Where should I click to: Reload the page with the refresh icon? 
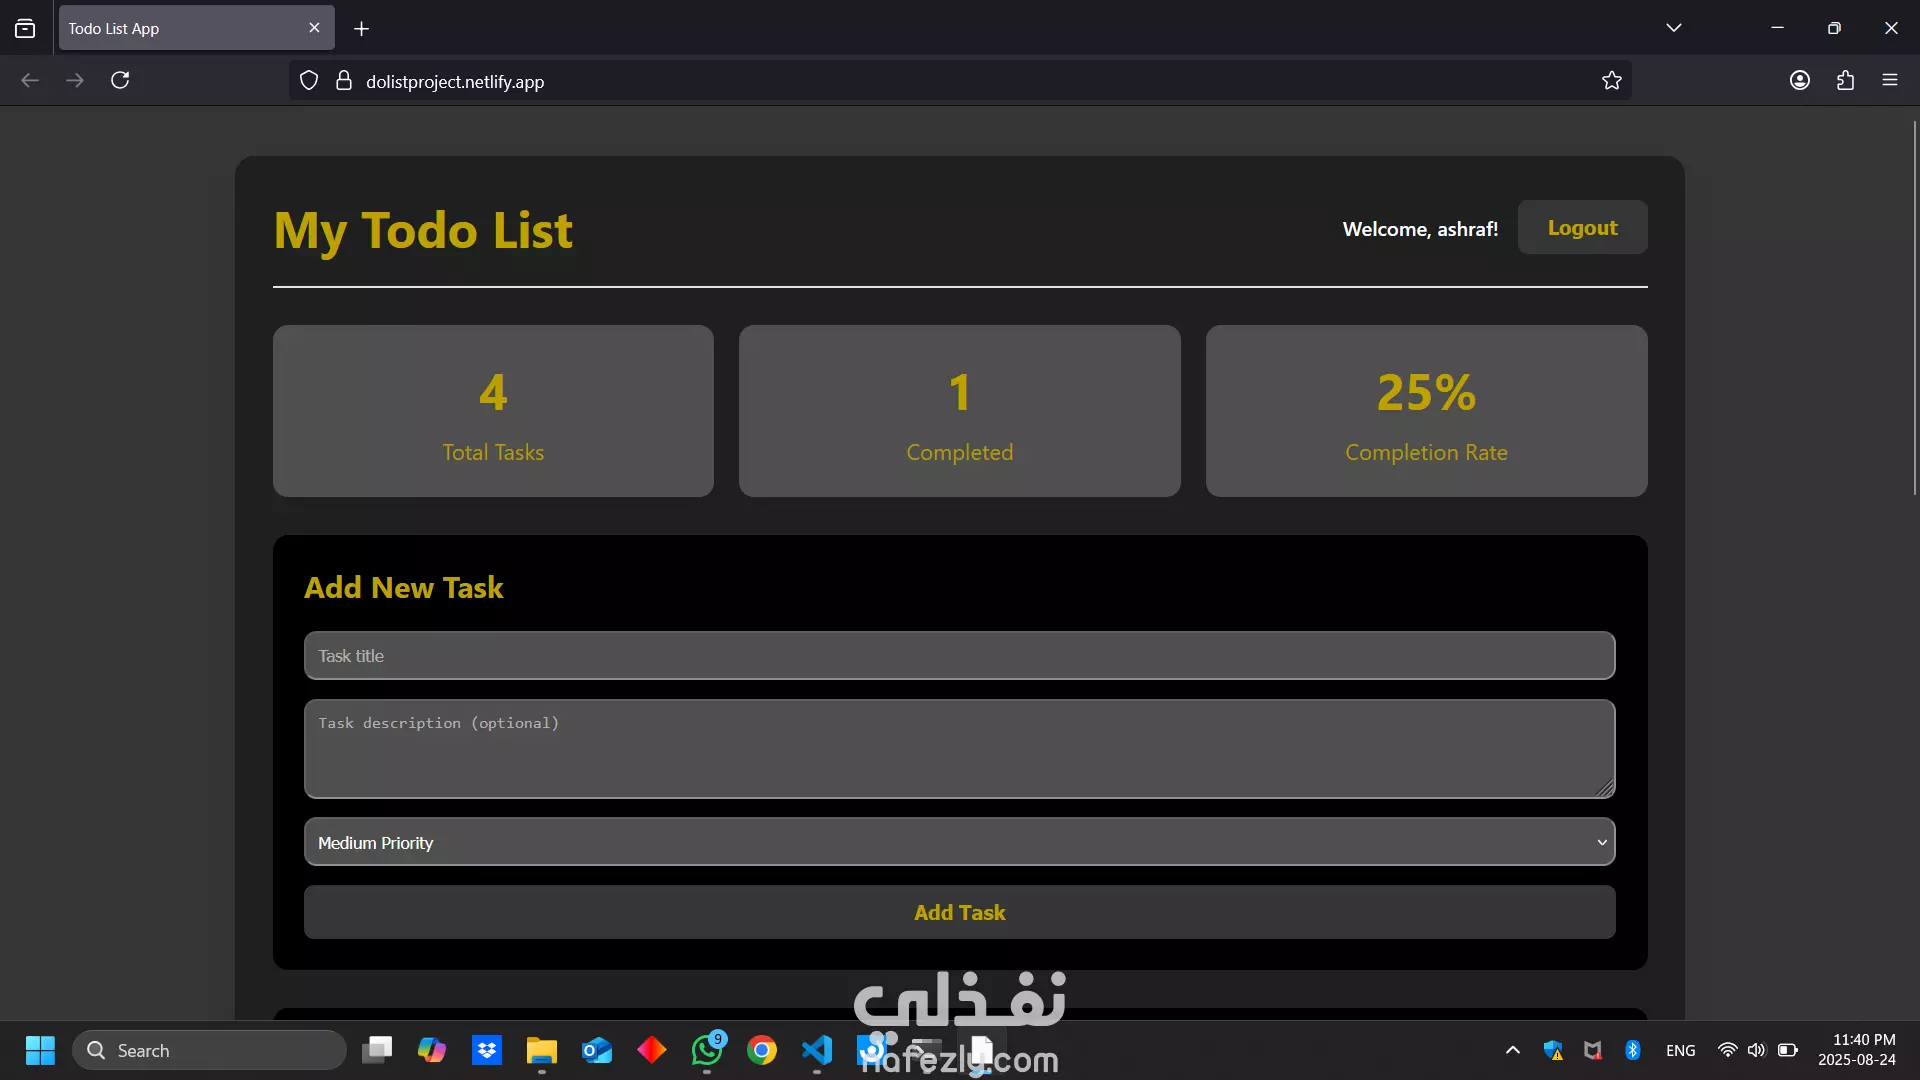coord(120,80)
